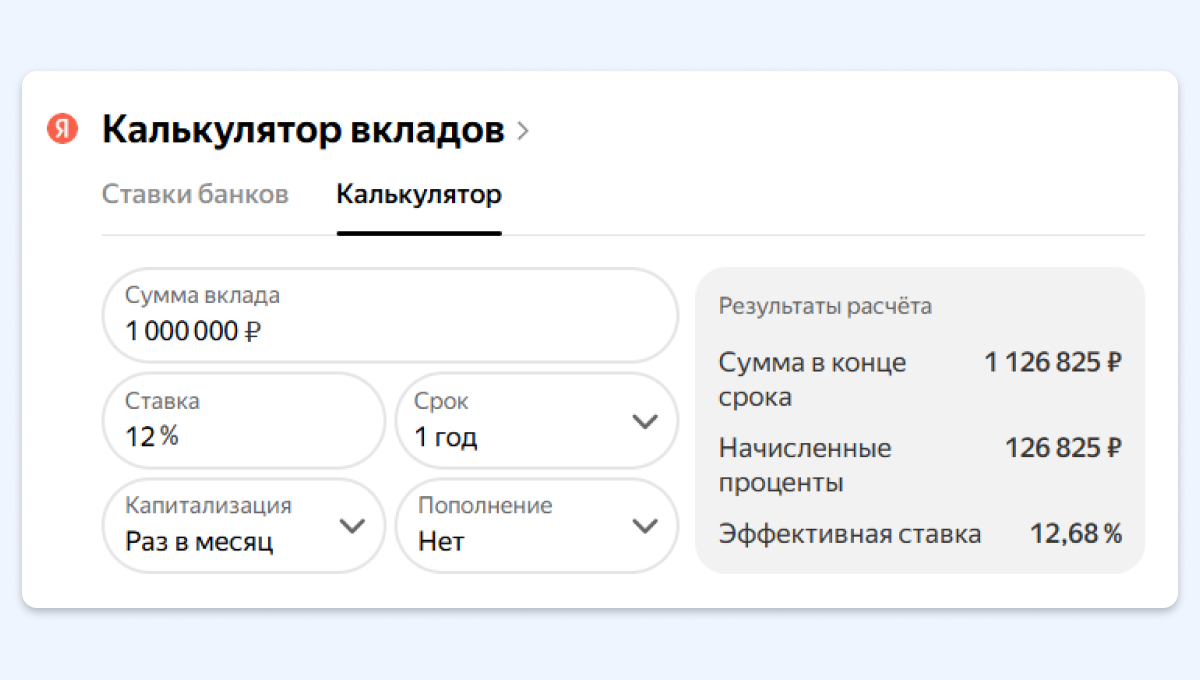Focus the Ставка interest rate field
1200x680 pixels.
243,420
